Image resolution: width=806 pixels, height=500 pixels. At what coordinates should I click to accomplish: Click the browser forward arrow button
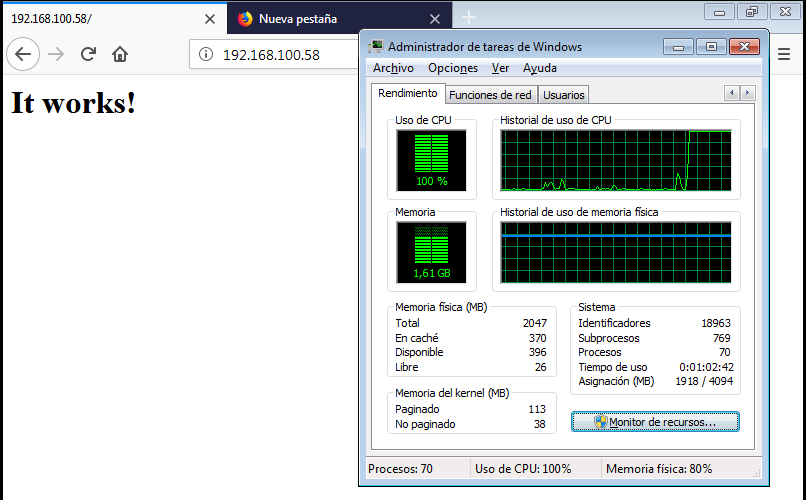click(x=56, y=54)
